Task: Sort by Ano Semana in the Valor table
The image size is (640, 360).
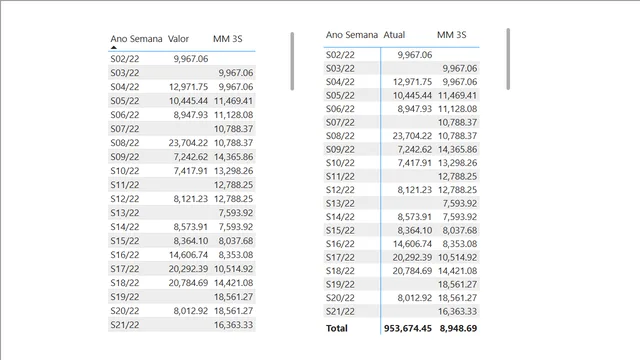Action: point(136,39)
